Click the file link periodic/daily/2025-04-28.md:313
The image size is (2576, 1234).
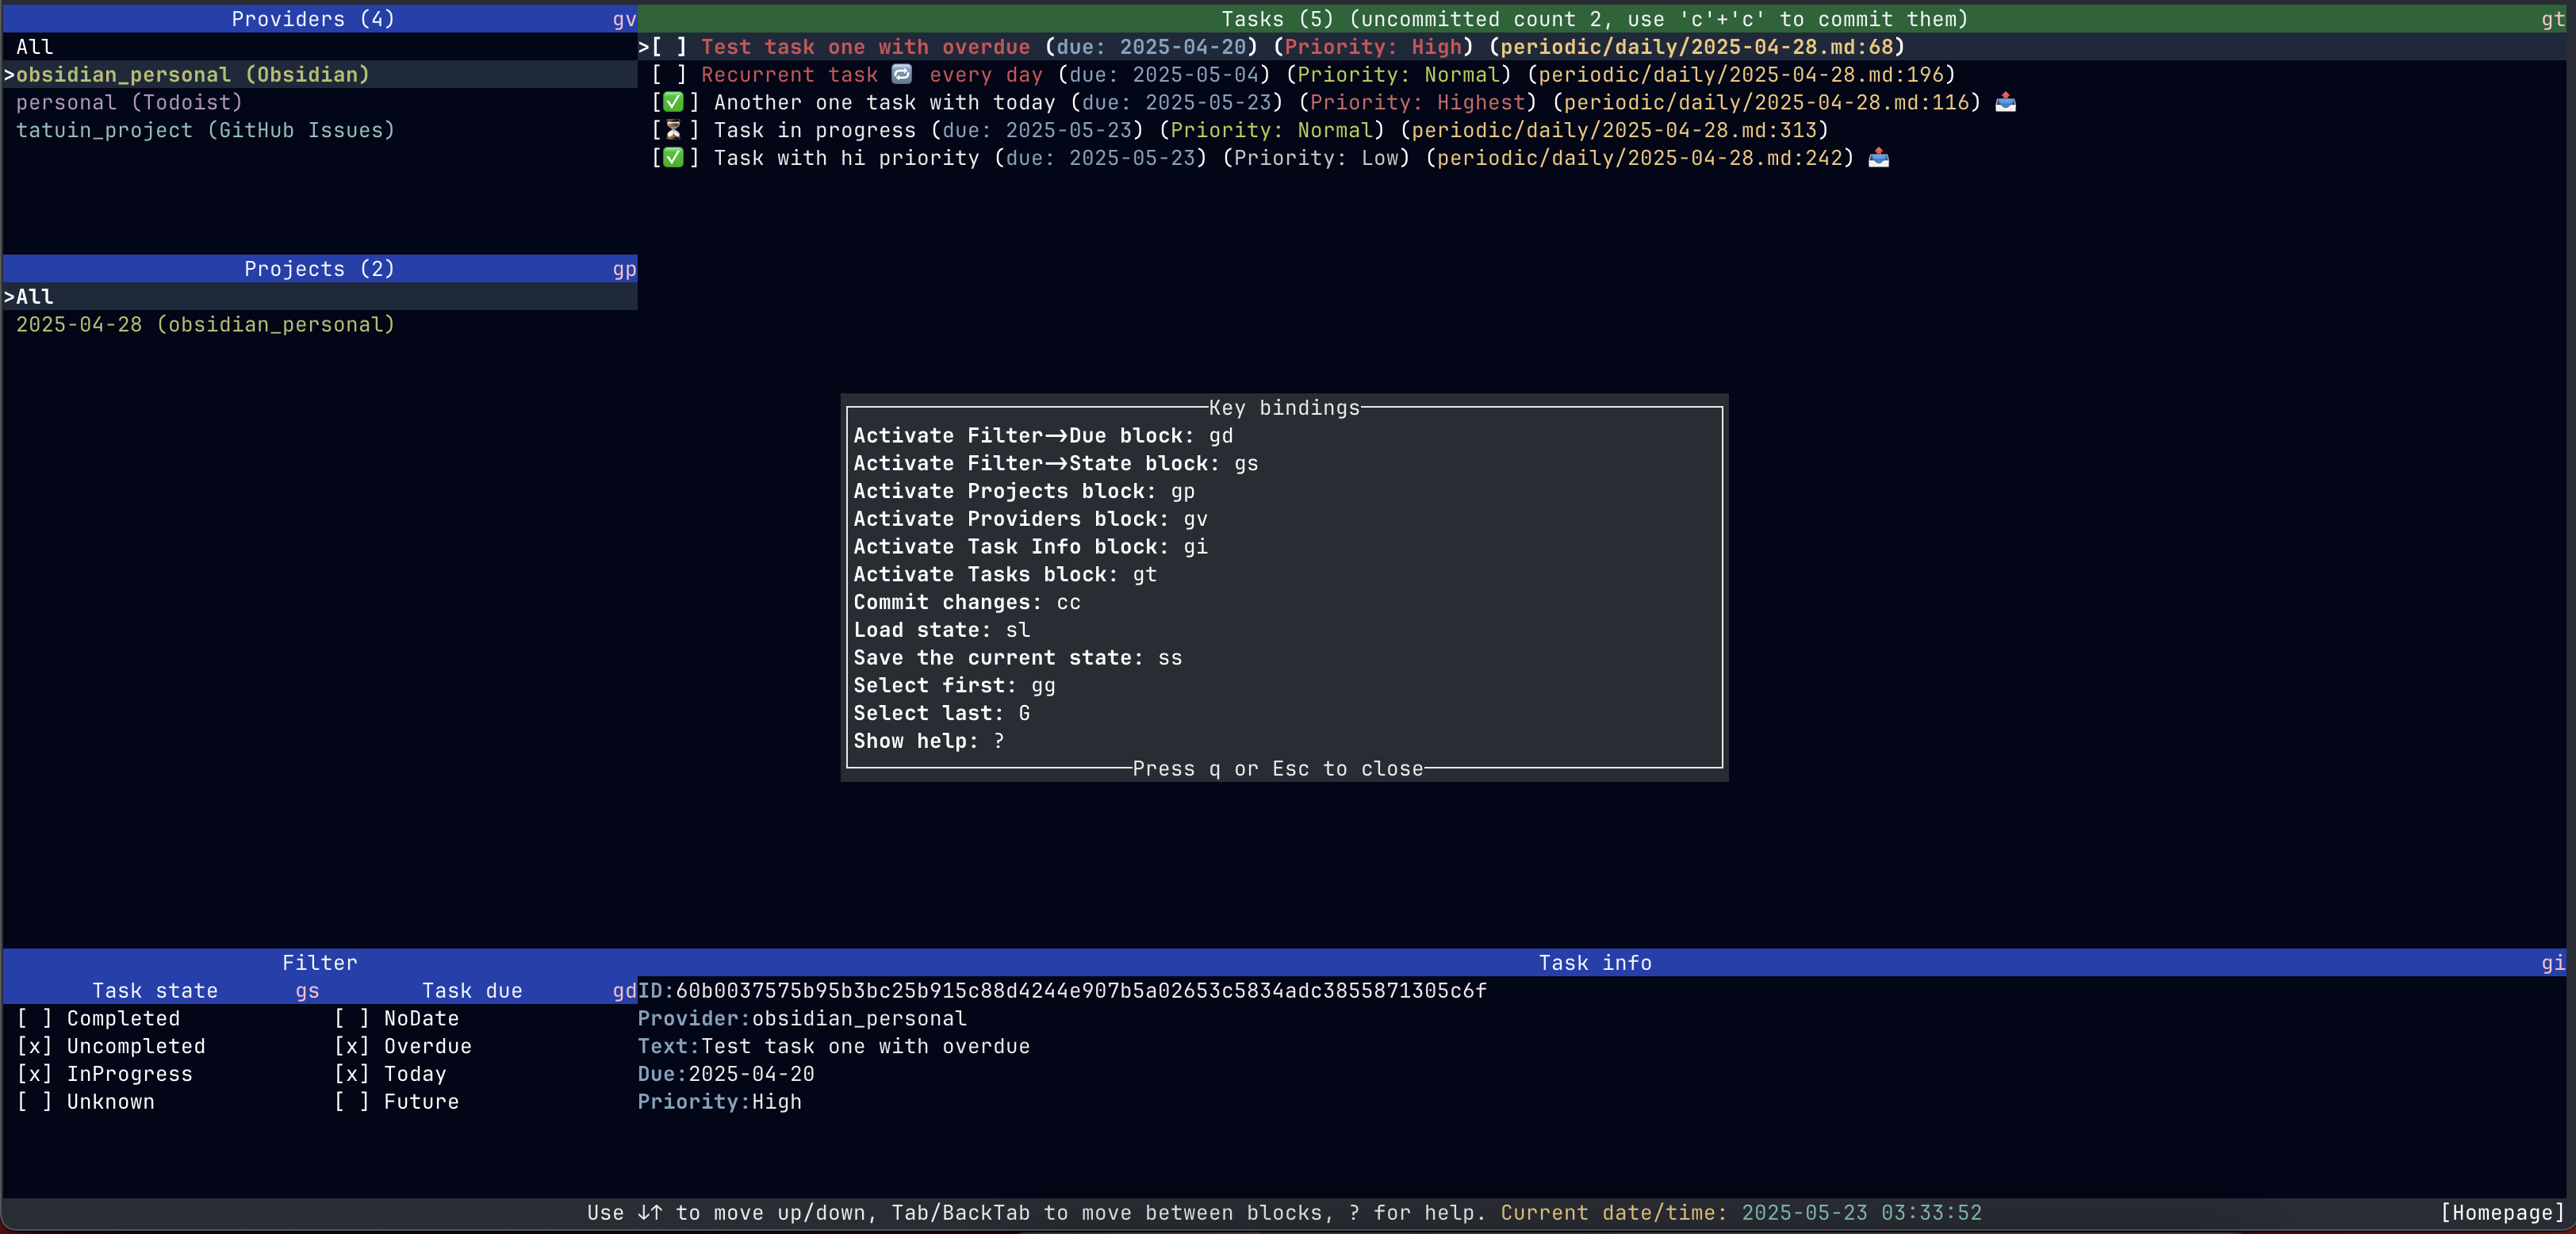coord(1613,130)
